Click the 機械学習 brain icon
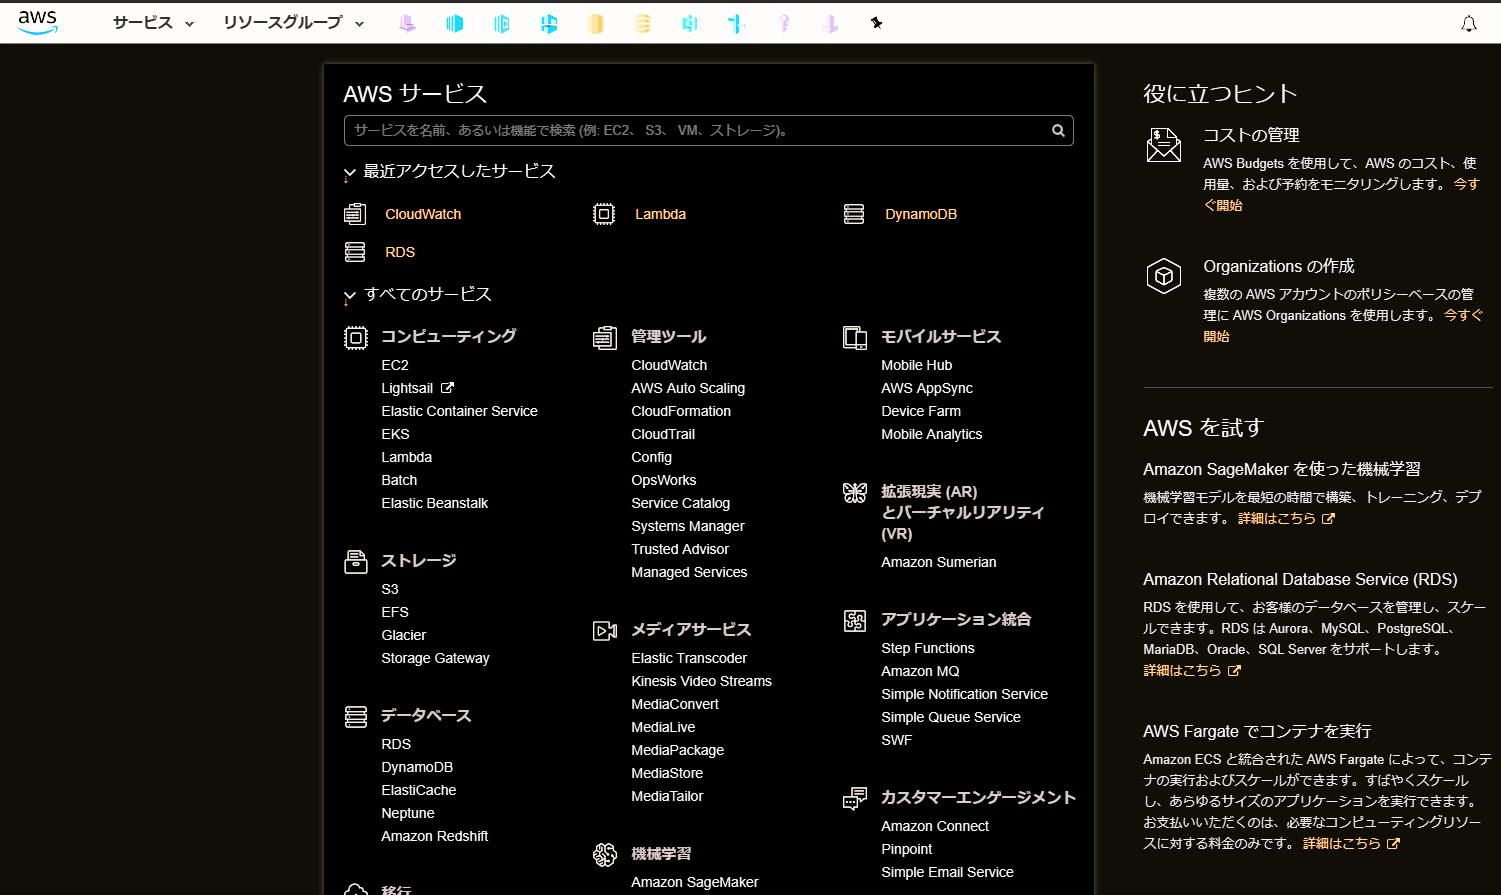1501x895 pixels. click(605, 855)
